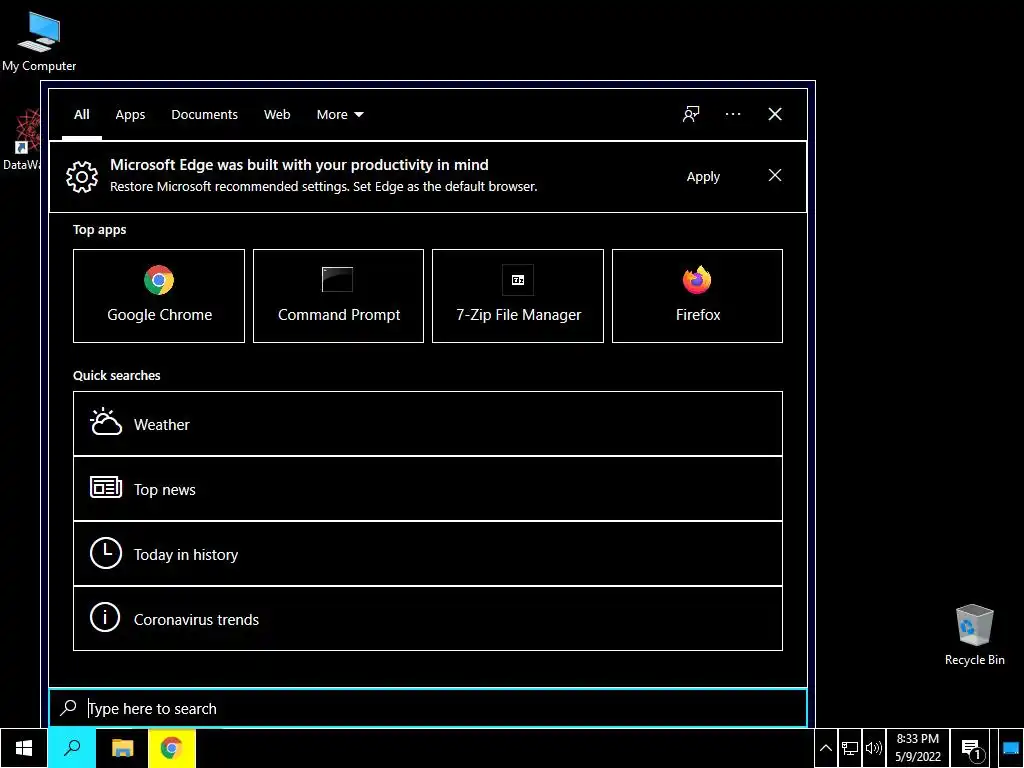Image resolution: width=1024 pixels, height=768 pixels.
Task: Open the Action Center notifications icon
Action: [x=971, y=749]
